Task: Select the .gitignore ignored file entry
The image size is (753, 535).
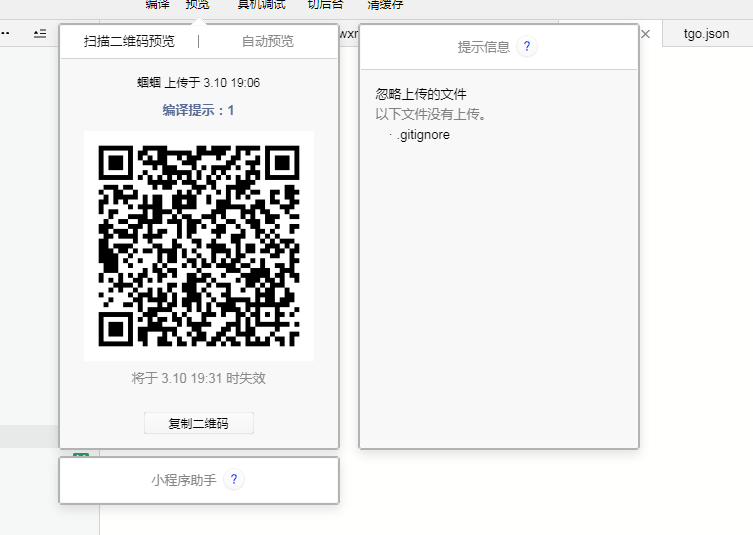Action: click(x=424, y=135)
